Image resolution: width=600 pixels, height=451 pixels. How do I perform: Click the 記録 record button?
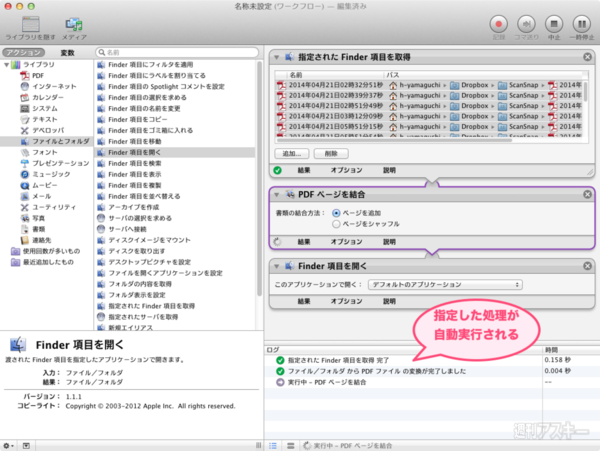click(x=499, y=24)
